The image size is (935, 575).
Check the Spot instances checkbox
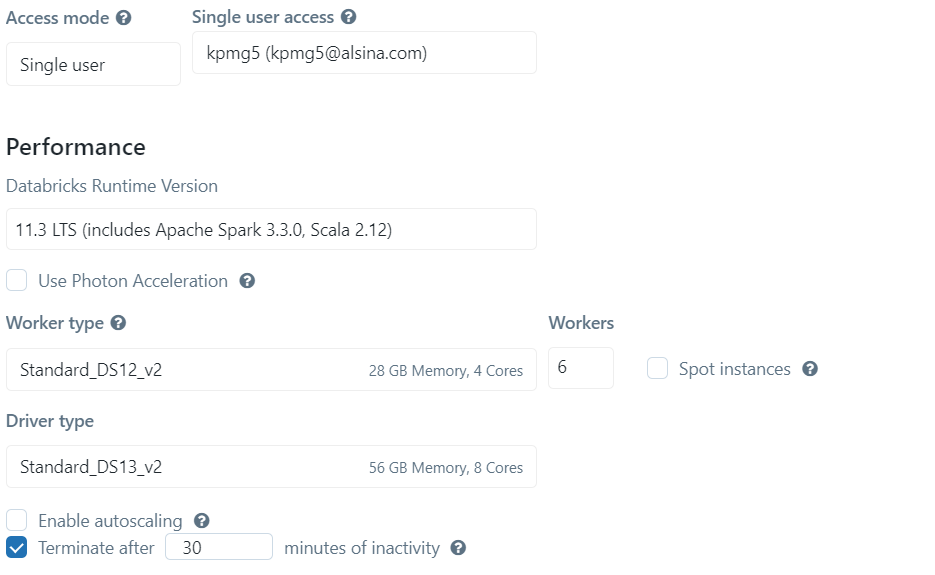point(657,369)
